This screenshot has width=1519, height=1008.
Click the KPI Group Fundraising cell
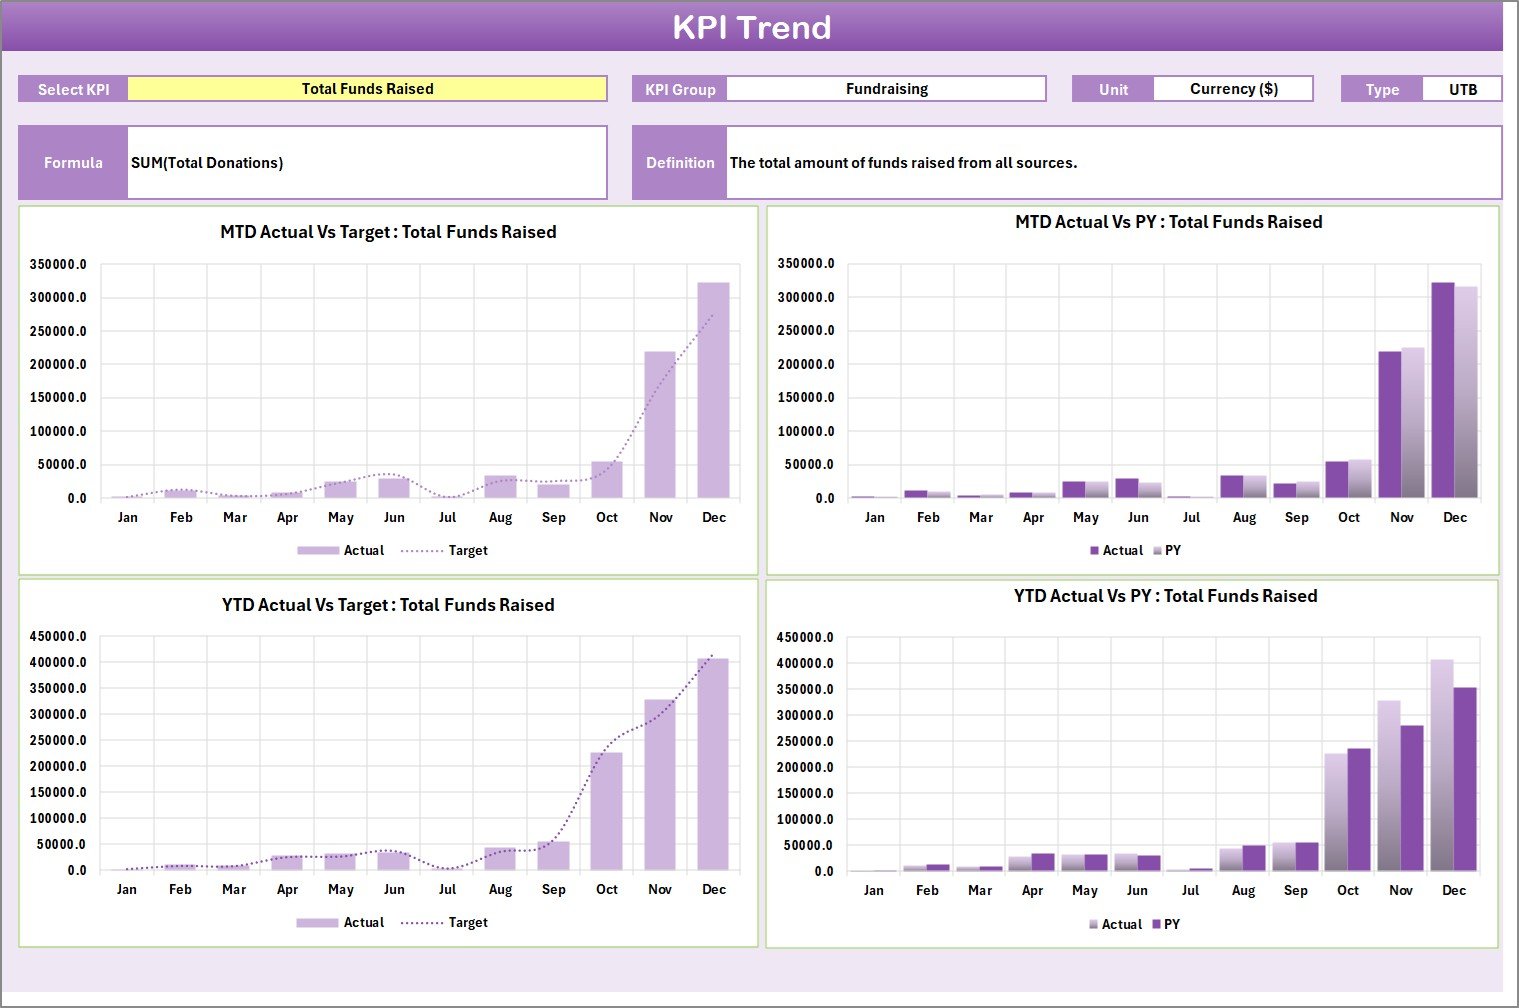coord(886,89)
